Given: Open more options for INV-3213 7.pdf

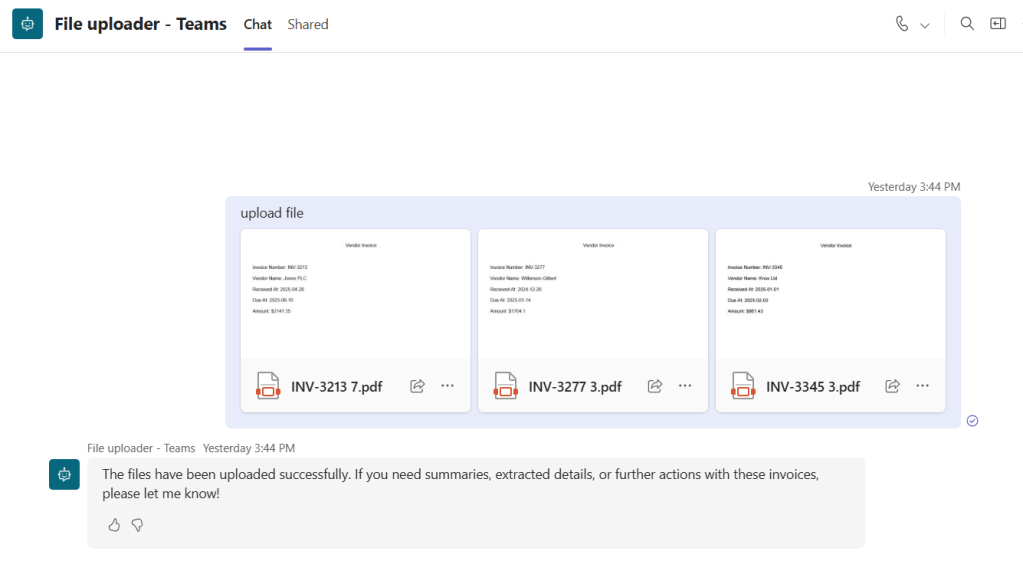Looking at the screenshot, I should point(447,386).
